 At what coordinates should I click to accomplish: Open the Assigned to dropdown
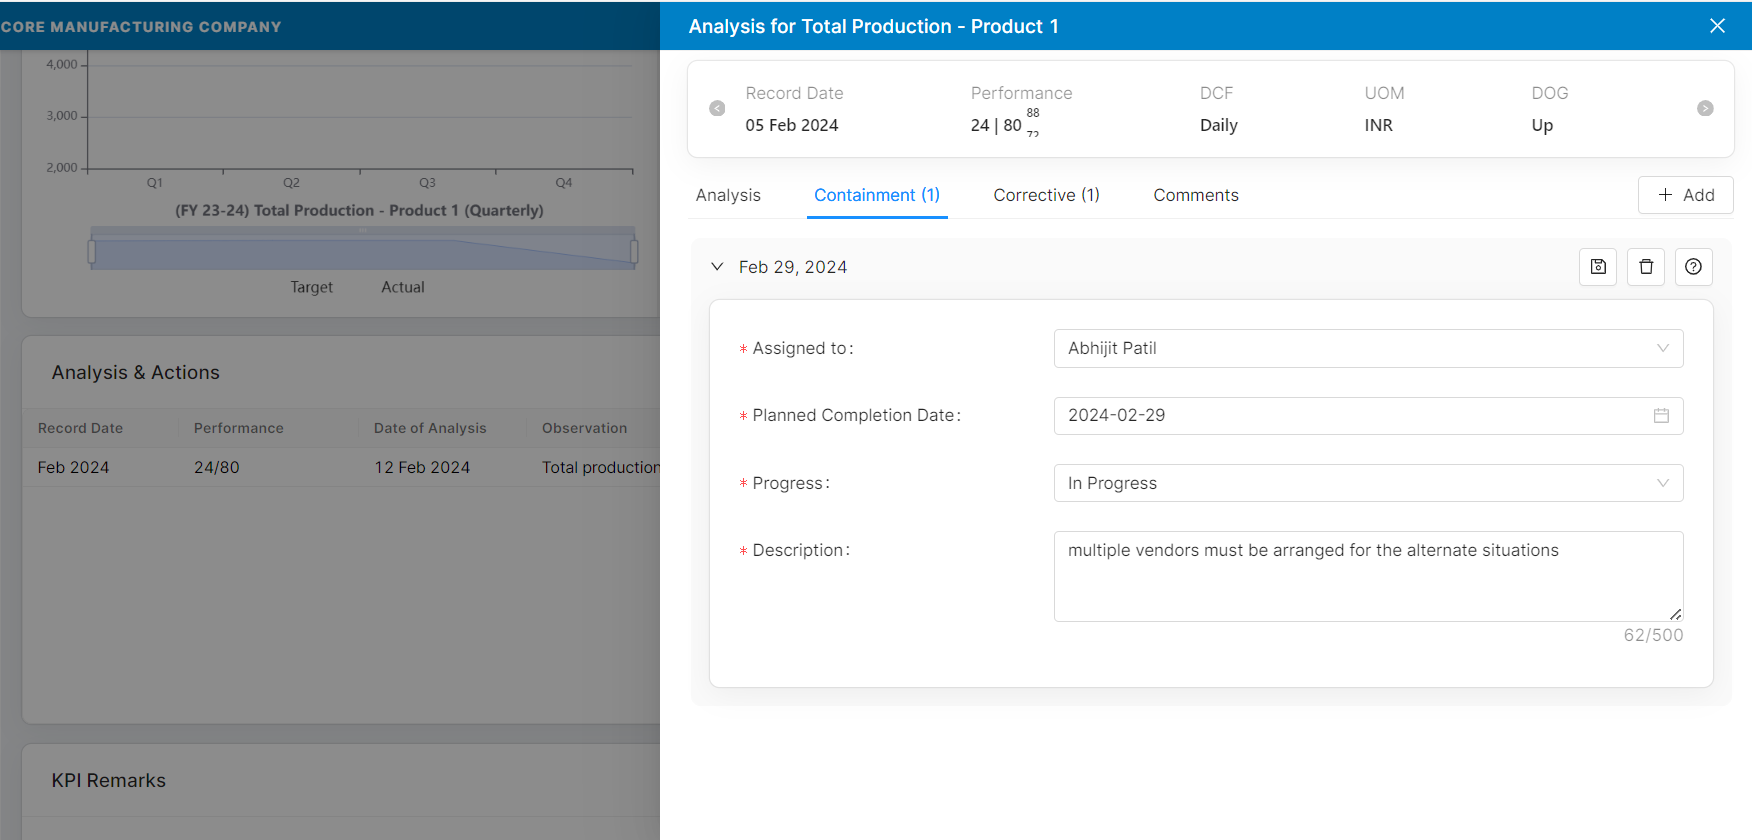(1368, 348)
